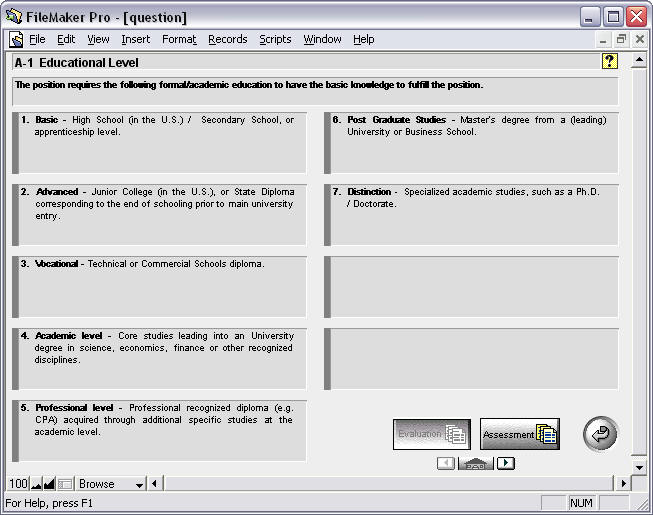Go to the next page arrow
Image resolution: width=653 pixels, height=515 pixels.
coord(506,463)
